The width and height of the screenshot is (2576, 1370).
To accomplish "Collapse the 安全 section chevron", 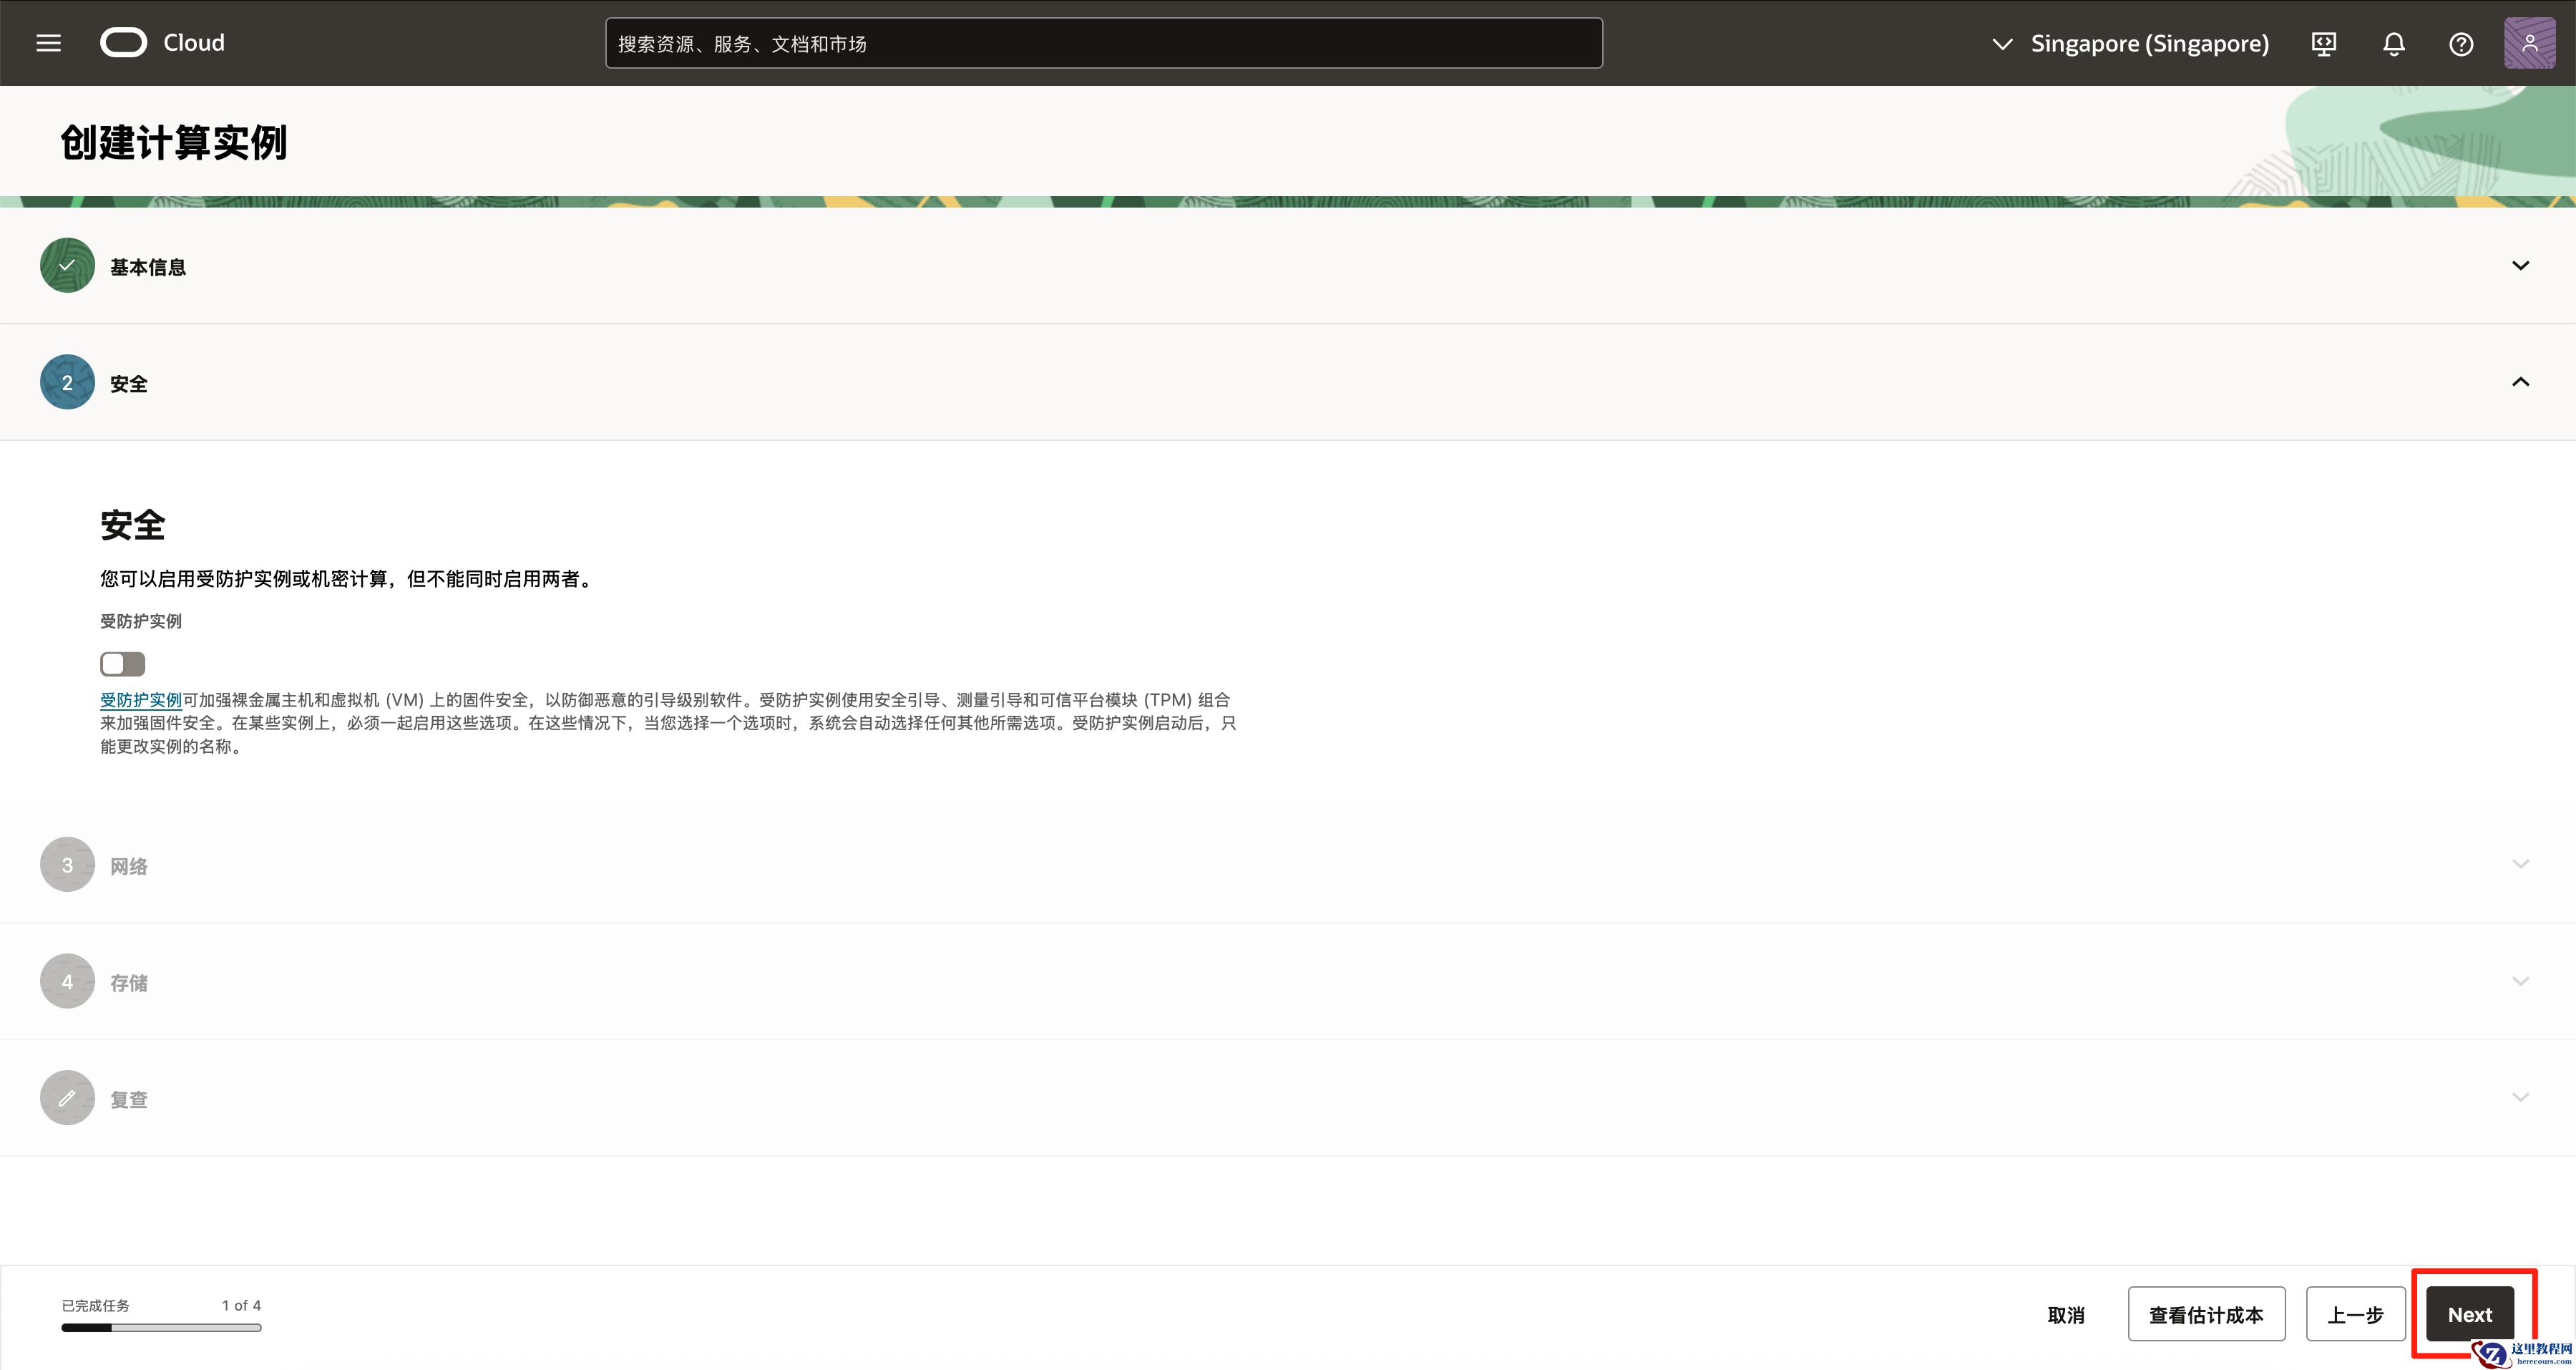I will pos(2520,382).
